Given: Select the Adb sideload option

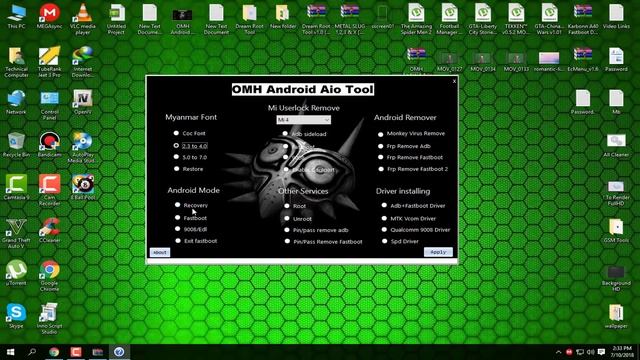Looking at the screenshot, I should (x=285, y=133).
